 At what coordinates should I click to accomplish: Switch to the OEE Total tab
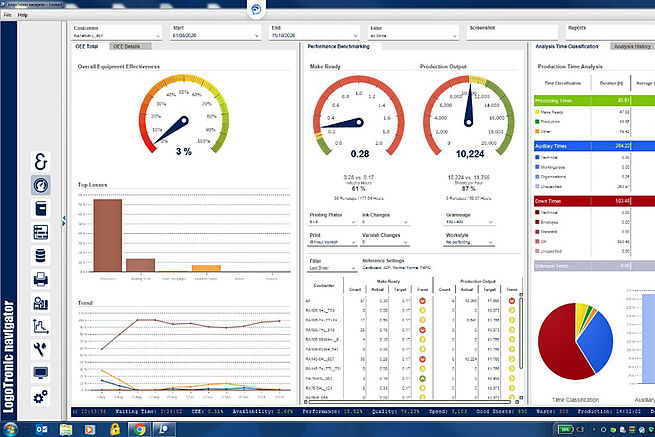pos(87,46)
